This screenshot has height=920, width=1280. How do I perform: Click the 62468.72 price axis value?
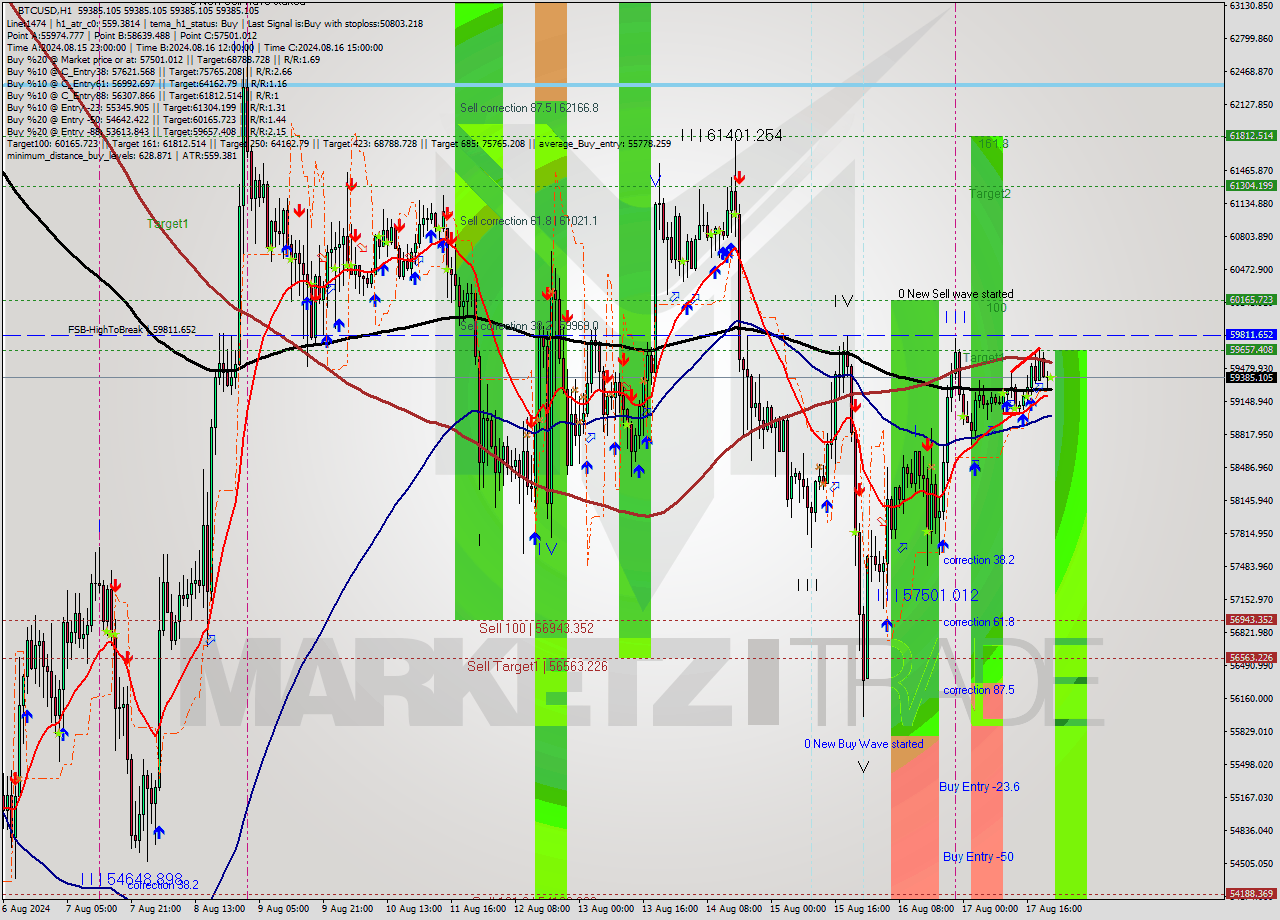(1250, 71)
